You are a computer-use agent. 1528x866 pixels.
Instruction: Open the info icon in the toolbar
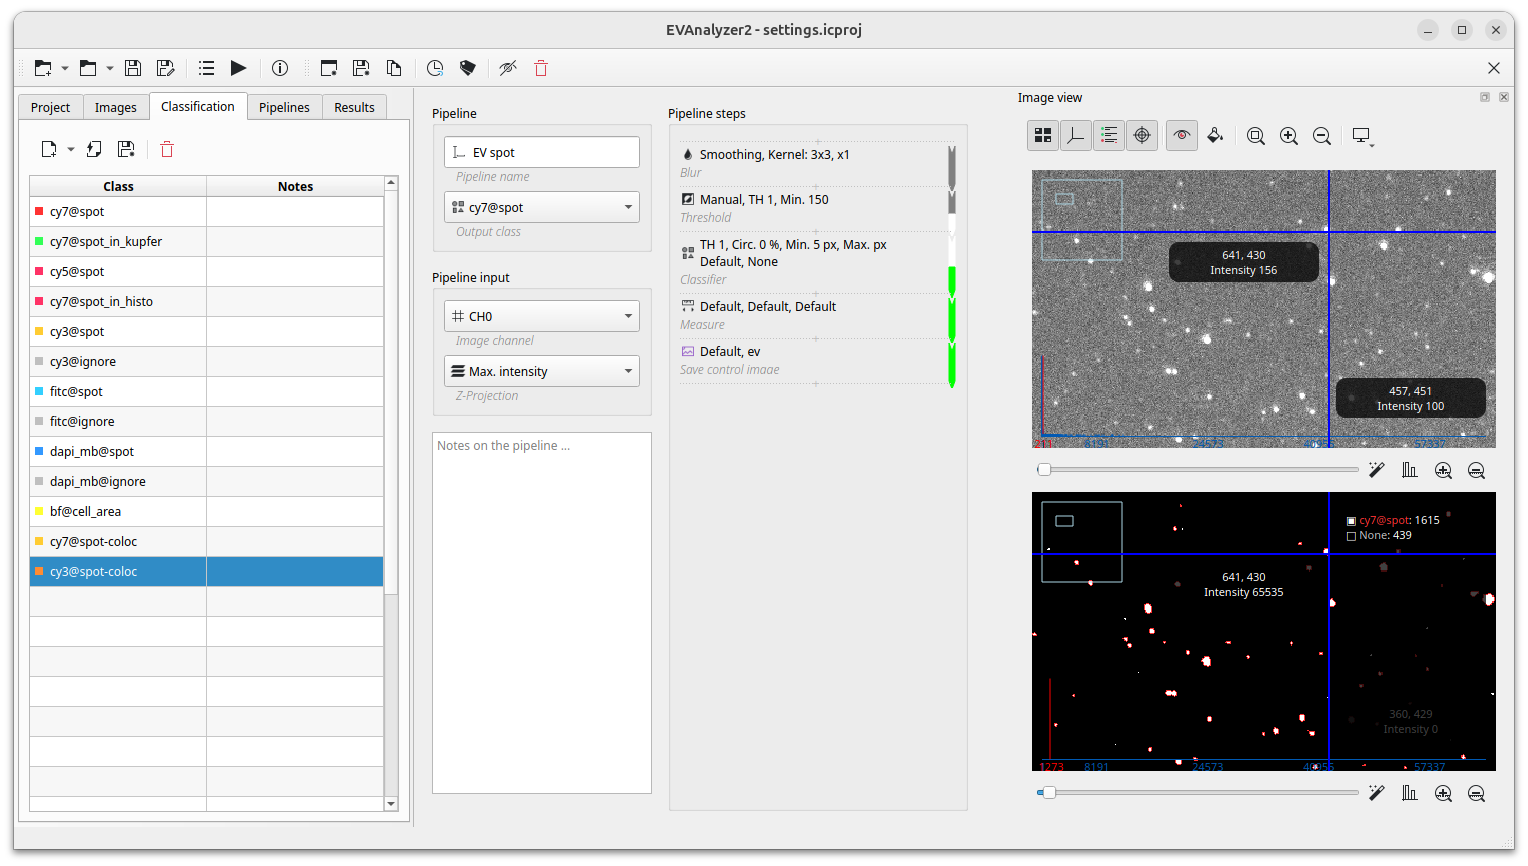280,68
